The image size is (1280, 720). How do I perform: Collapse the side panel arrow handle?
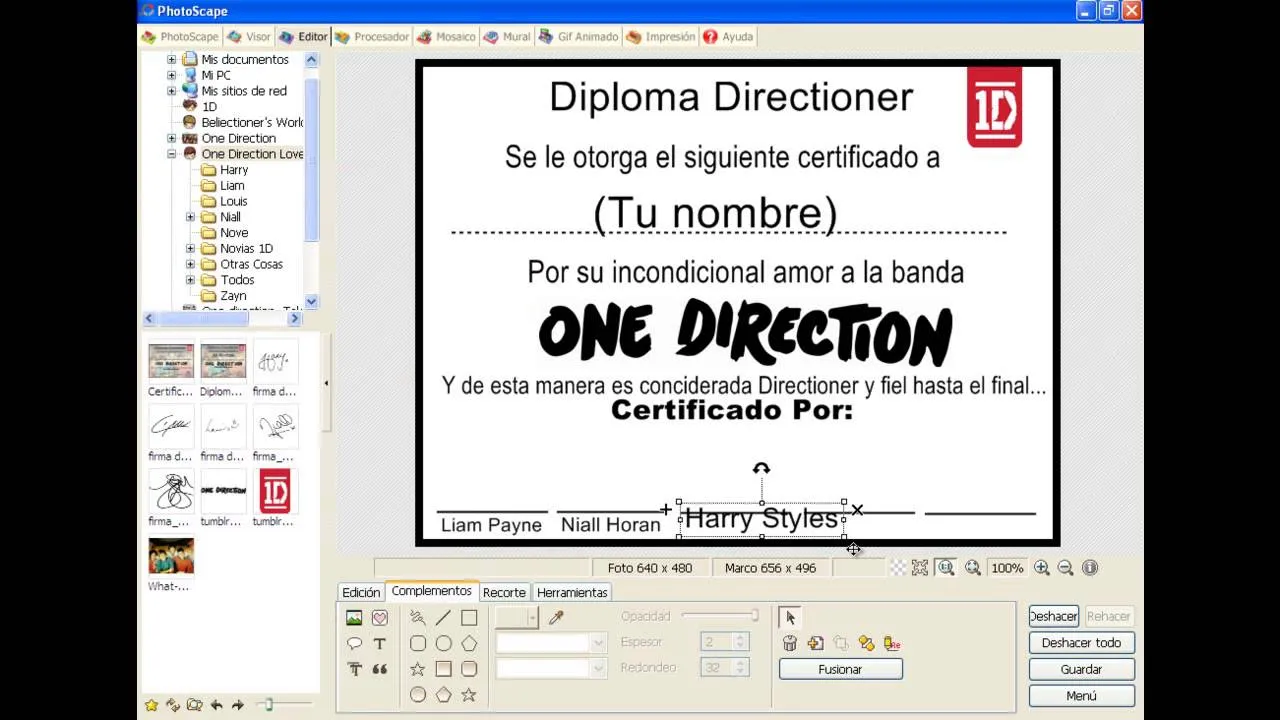[x=326, y=383]
